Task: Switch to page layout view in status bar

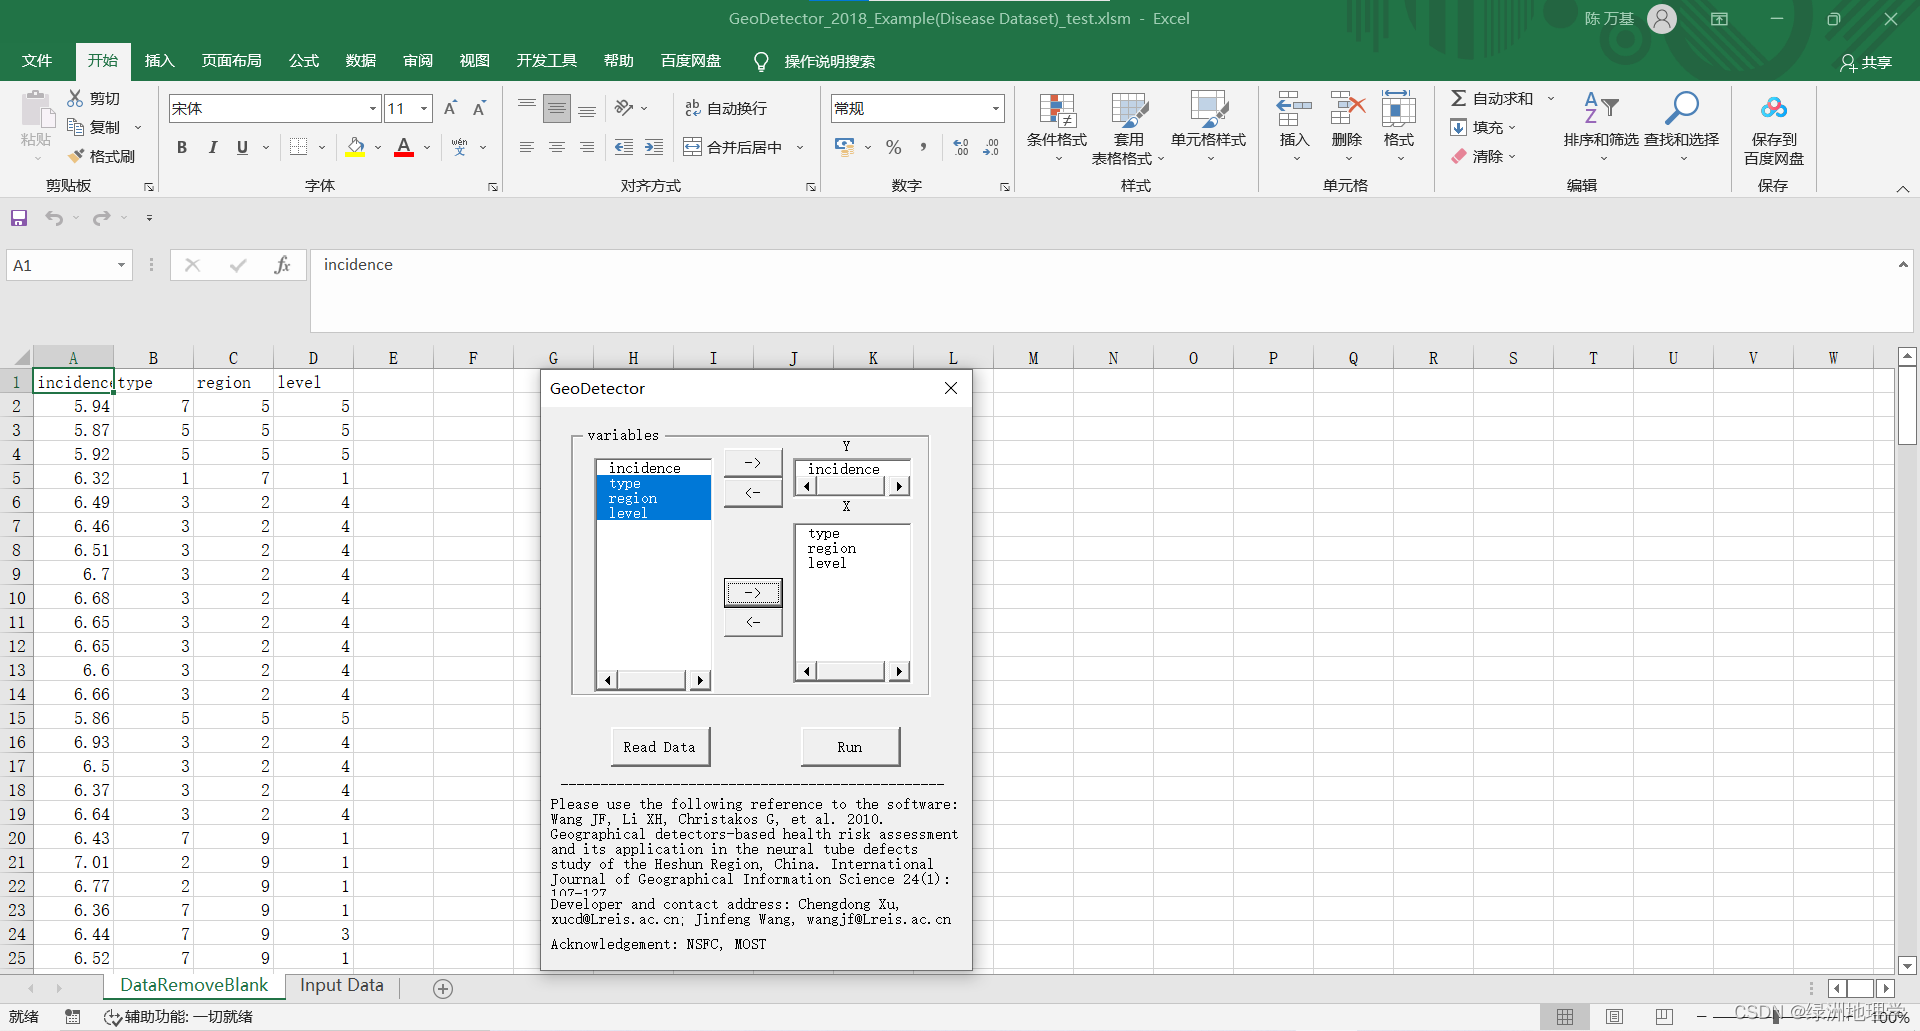Action: (1614, 1017)
